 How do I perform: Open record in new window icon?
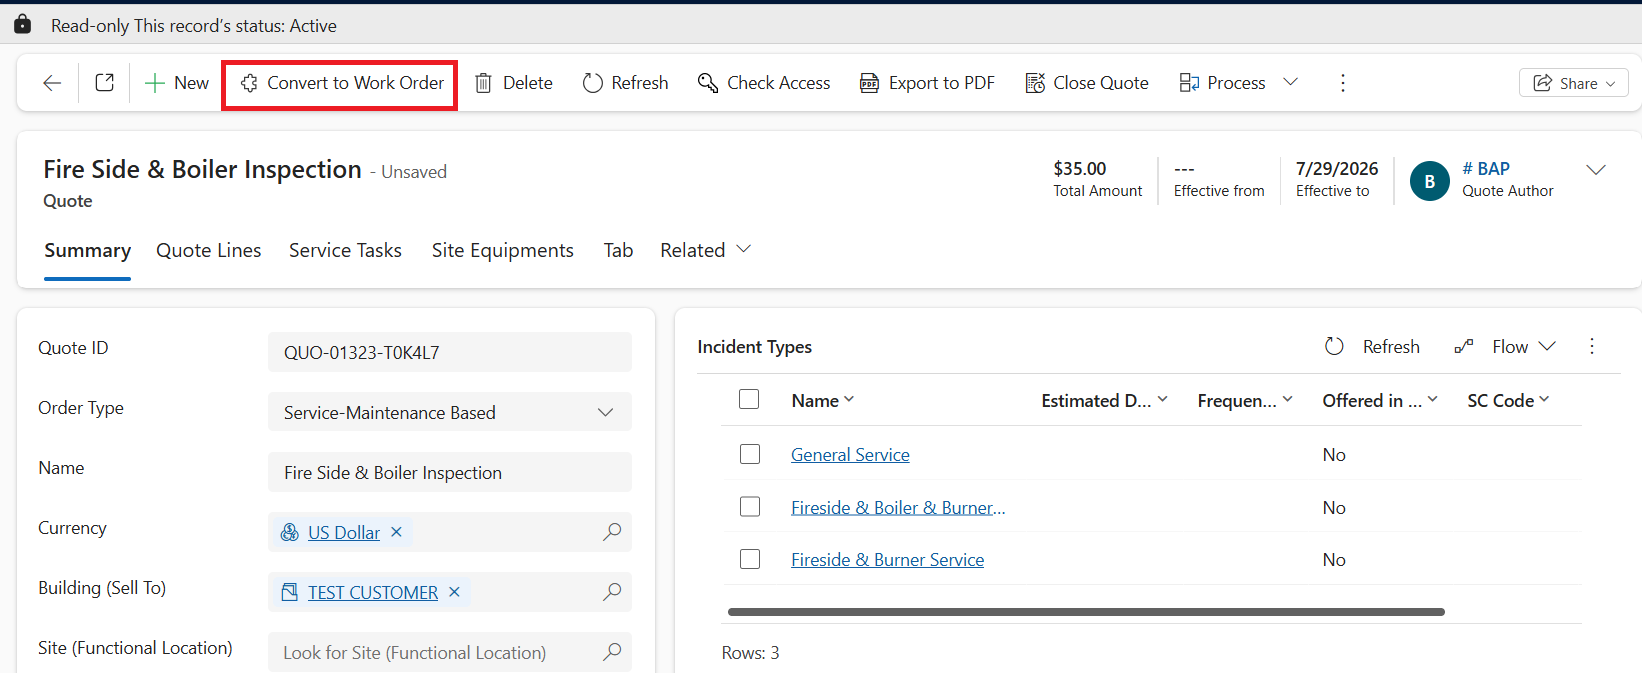pos(104,83)
